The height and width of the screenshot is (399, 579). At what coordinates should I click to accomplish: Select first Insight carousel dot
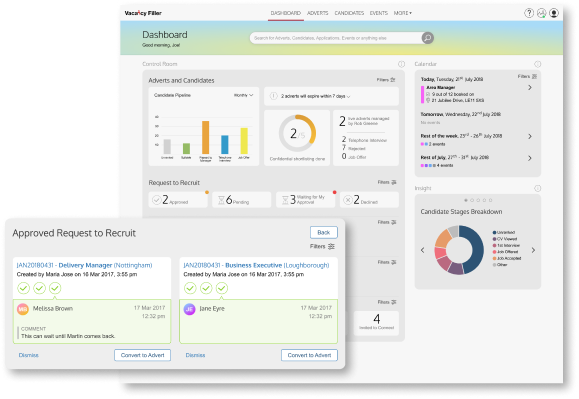tap(466, 200)
